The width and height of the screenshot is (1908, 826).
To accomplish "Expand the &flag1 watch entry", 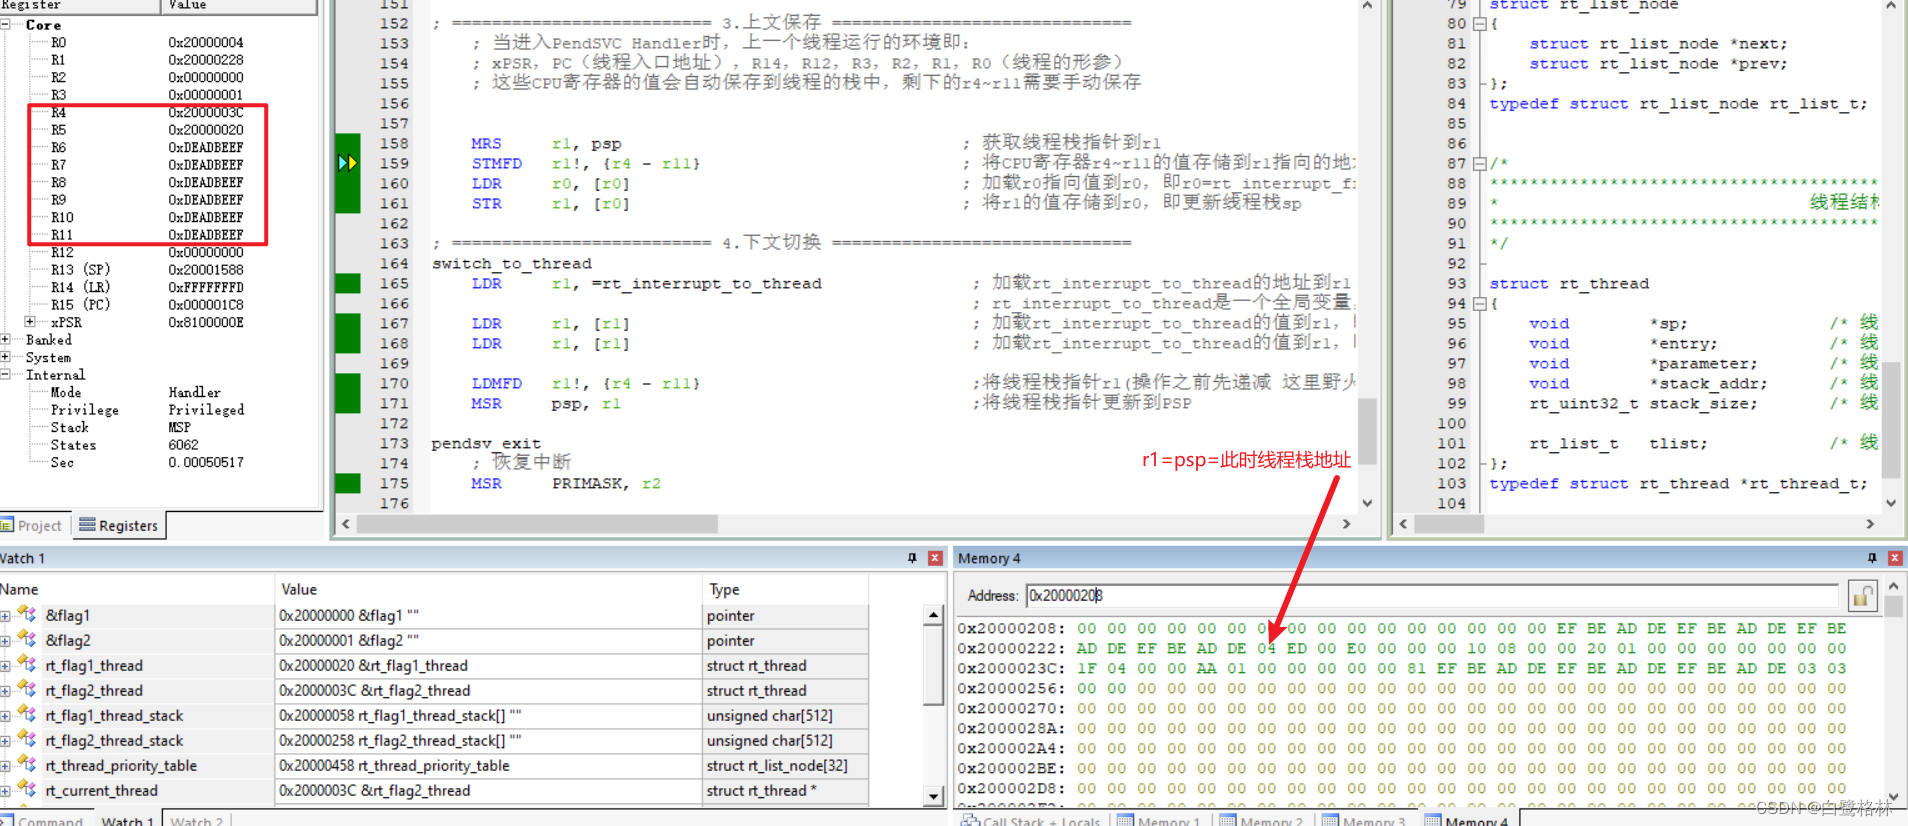I will [x=5, y=616].
